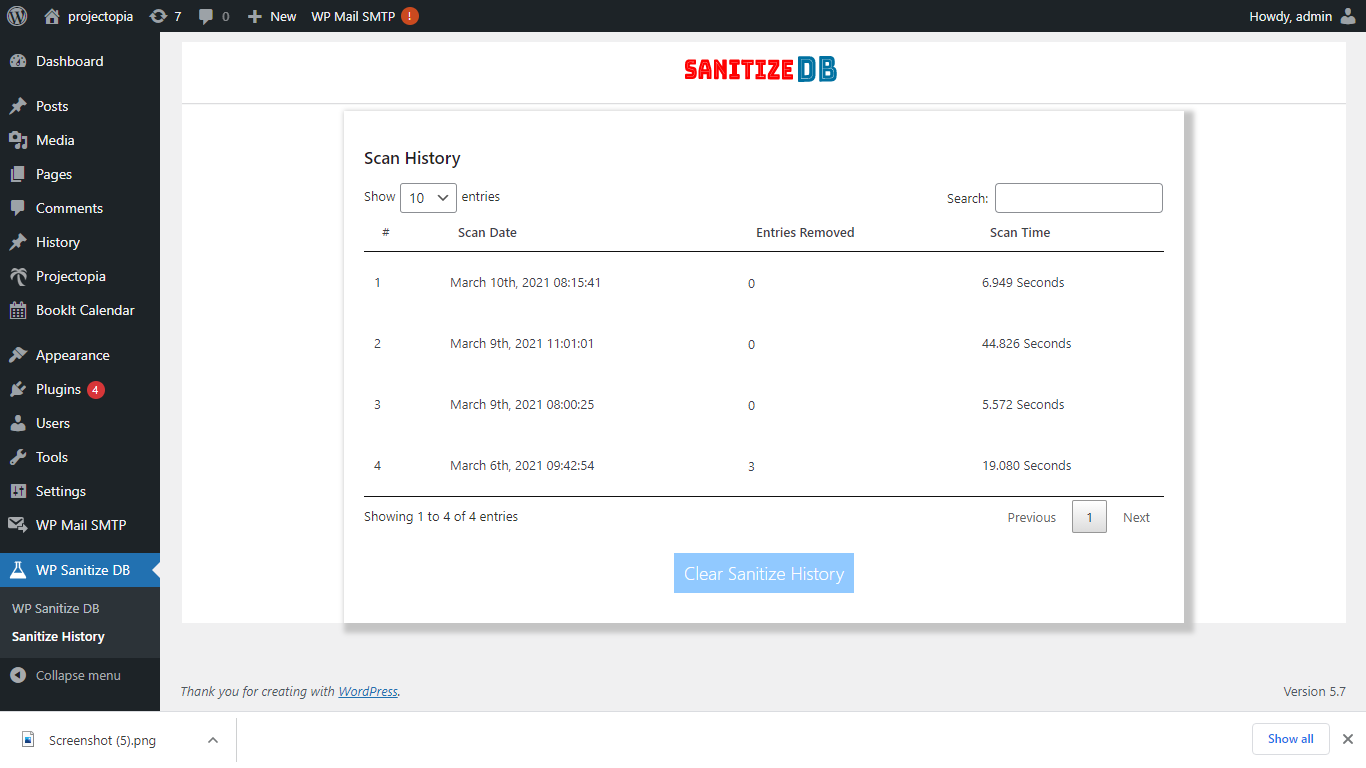Click the Clear Sanitize History button
Image resolution: width=1366 pixels, height=768 pixels.
pyautogui.click(x=764, y=573)
